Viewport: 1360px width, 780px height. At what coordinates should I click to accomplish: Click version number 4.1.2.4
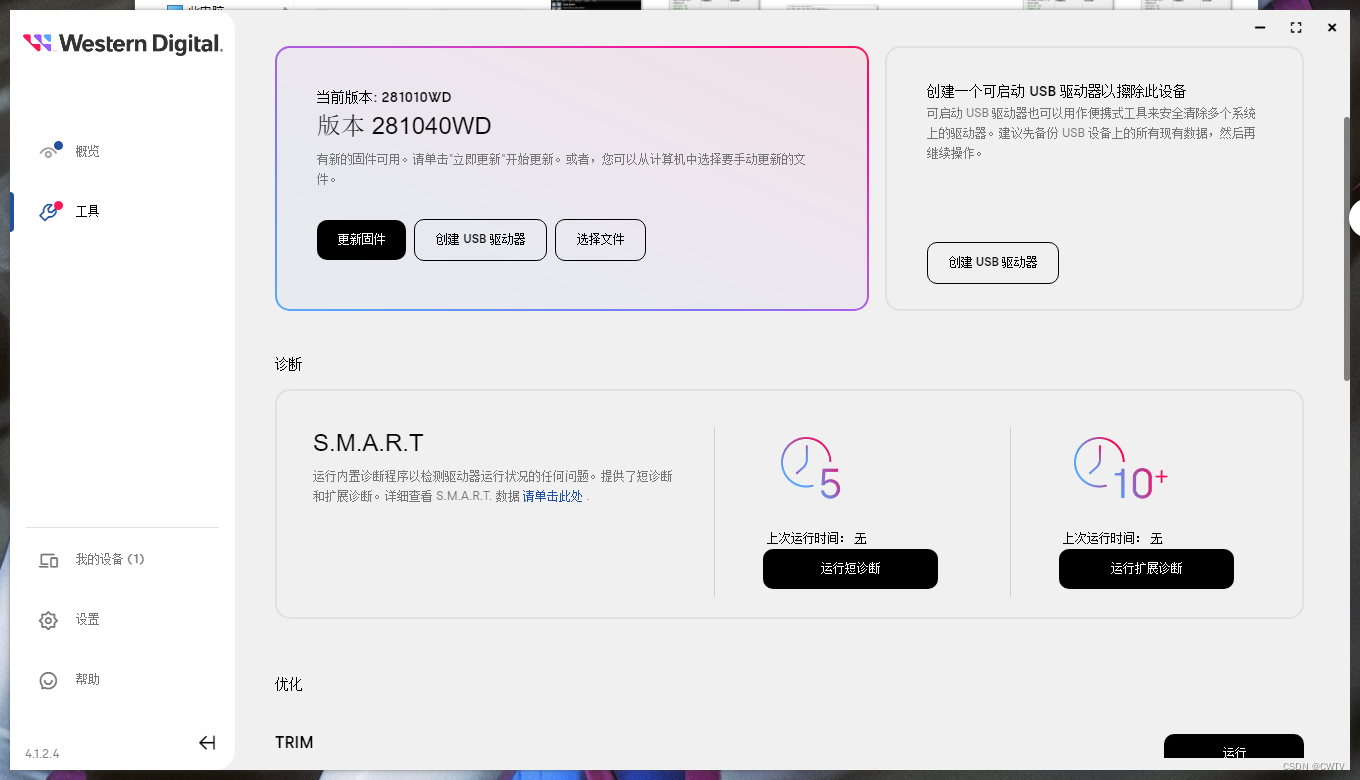coord(42,753)
